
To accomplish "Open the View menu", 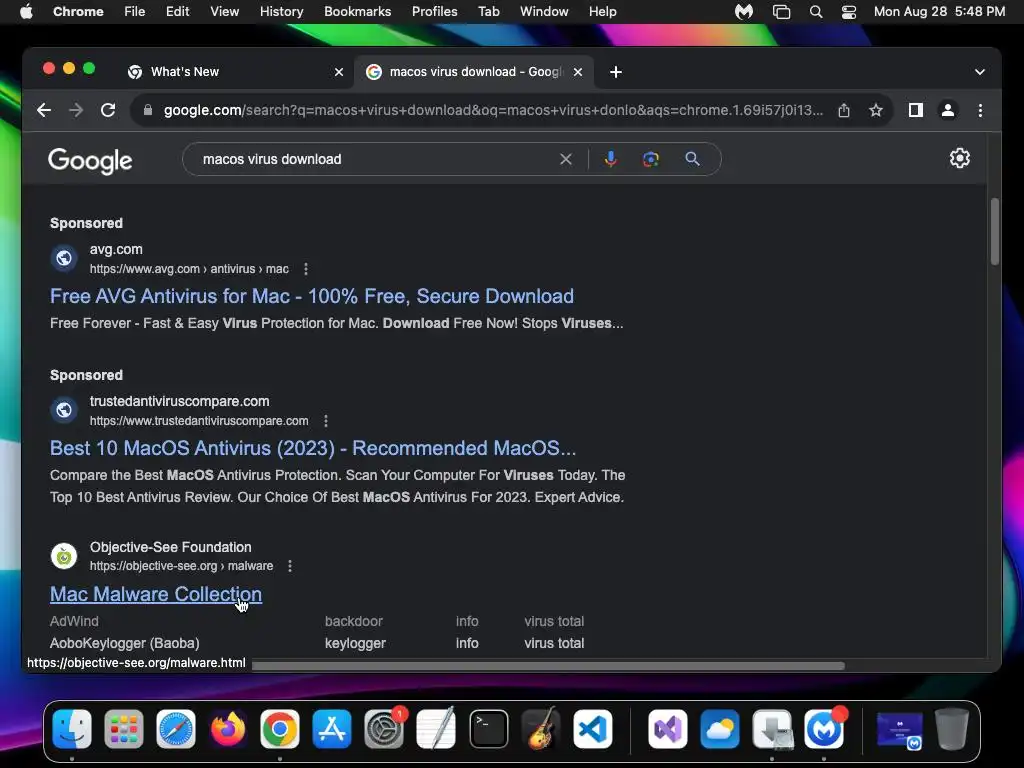I will point(224,12).
